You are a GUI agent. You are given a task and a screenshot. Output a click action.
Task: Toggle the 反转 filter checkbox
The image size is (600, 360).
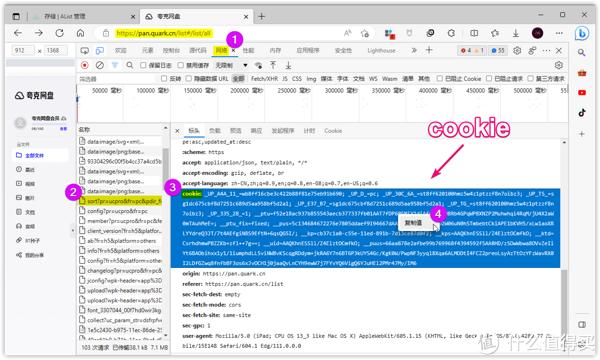[164, 78]
